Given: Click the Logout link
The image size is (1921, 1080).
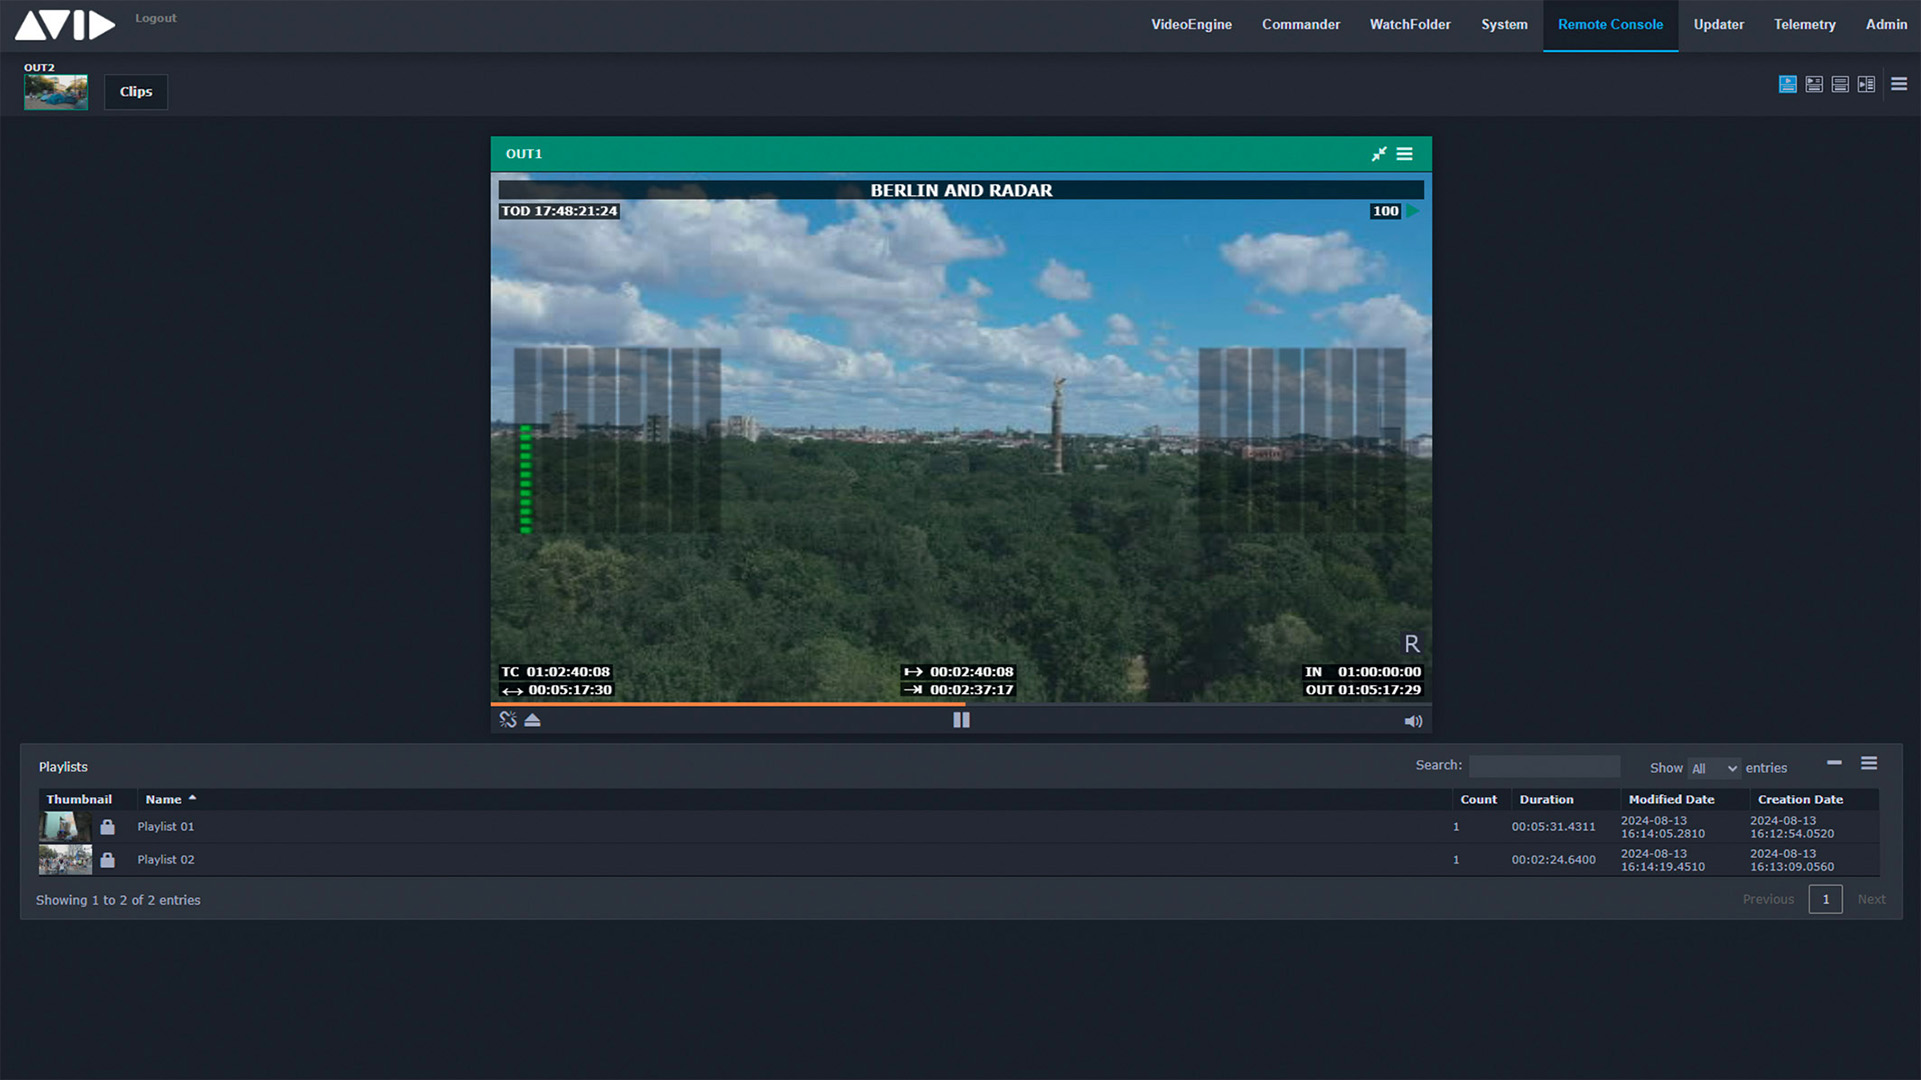Looking at the screenshot, I should (155, 17).
